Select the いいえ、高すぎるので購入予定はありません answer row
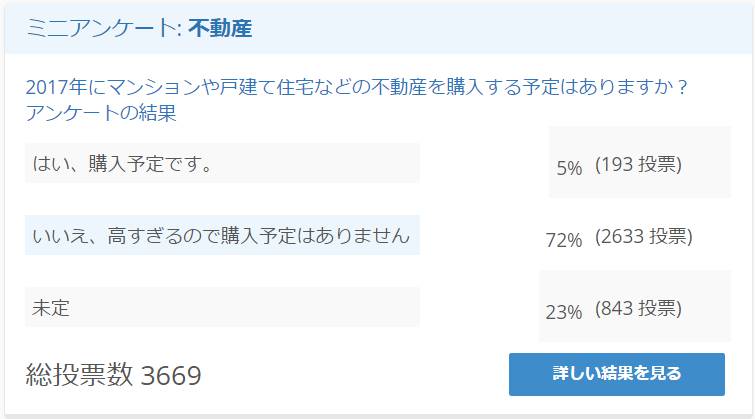This screenshot has width=755, height=419. coord(222,235)
